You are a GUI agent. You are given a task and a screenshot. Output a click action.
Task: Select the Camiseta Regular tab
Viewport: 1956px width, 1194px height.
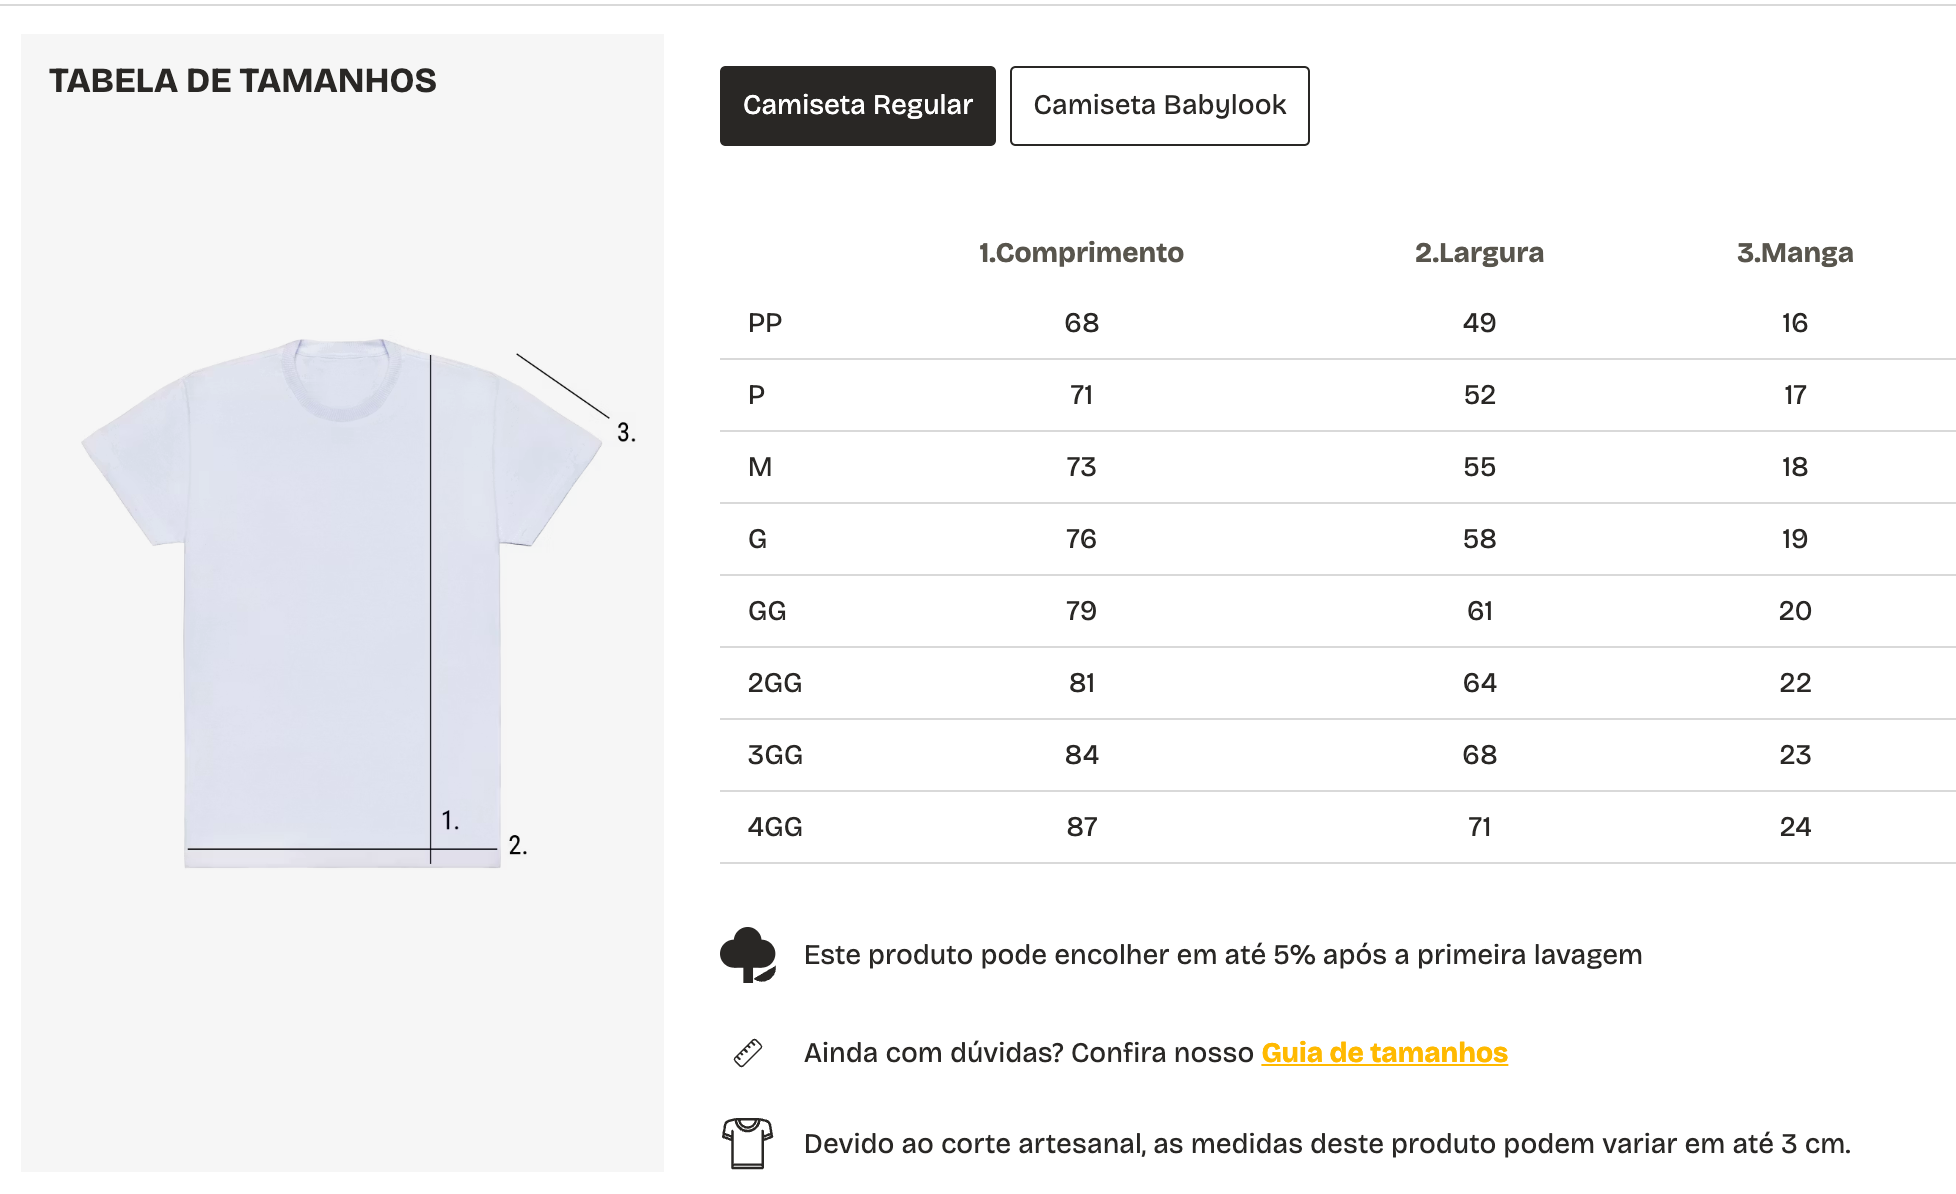pos(857,106)
